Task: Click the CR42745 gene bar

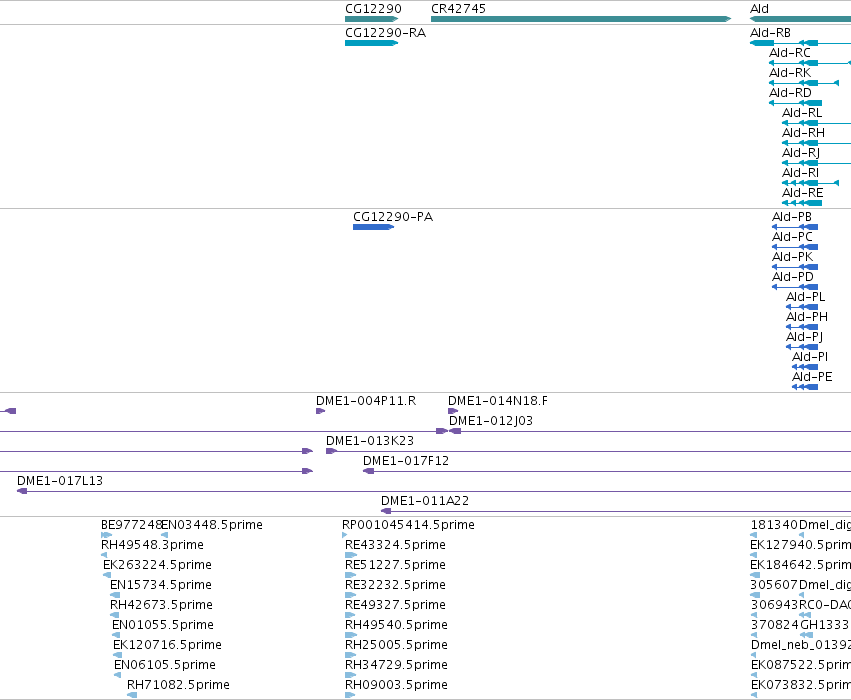Action: pos(581,19)
